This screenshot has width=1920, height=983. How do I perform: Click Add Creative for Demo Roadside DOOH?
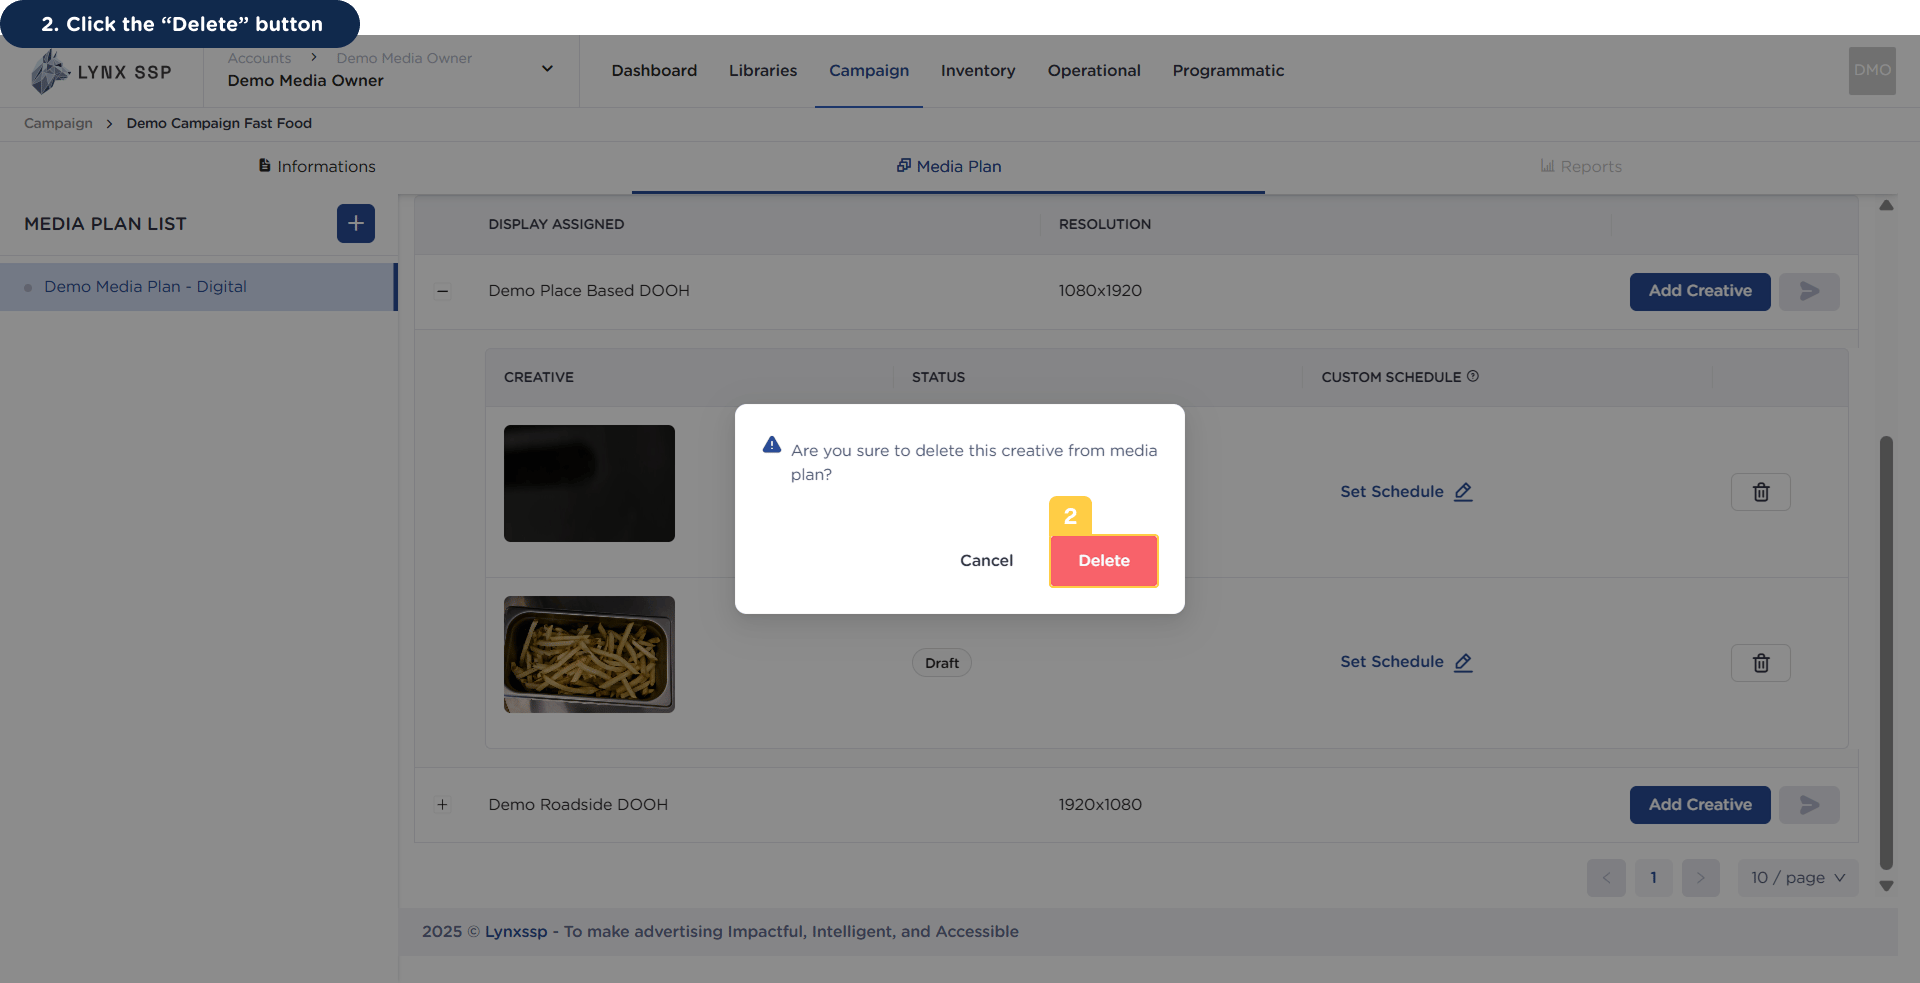coord(1700,805)
